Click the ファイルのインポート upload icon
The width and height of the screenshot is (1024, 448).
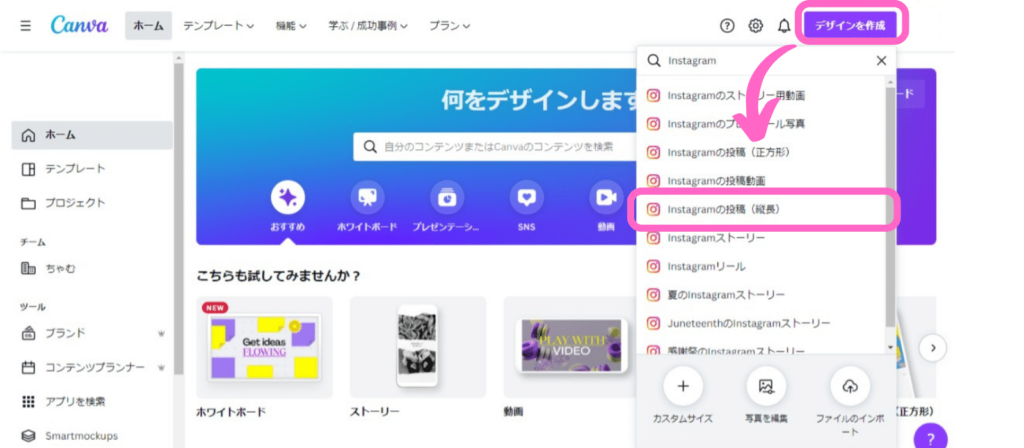coord(850,387)
